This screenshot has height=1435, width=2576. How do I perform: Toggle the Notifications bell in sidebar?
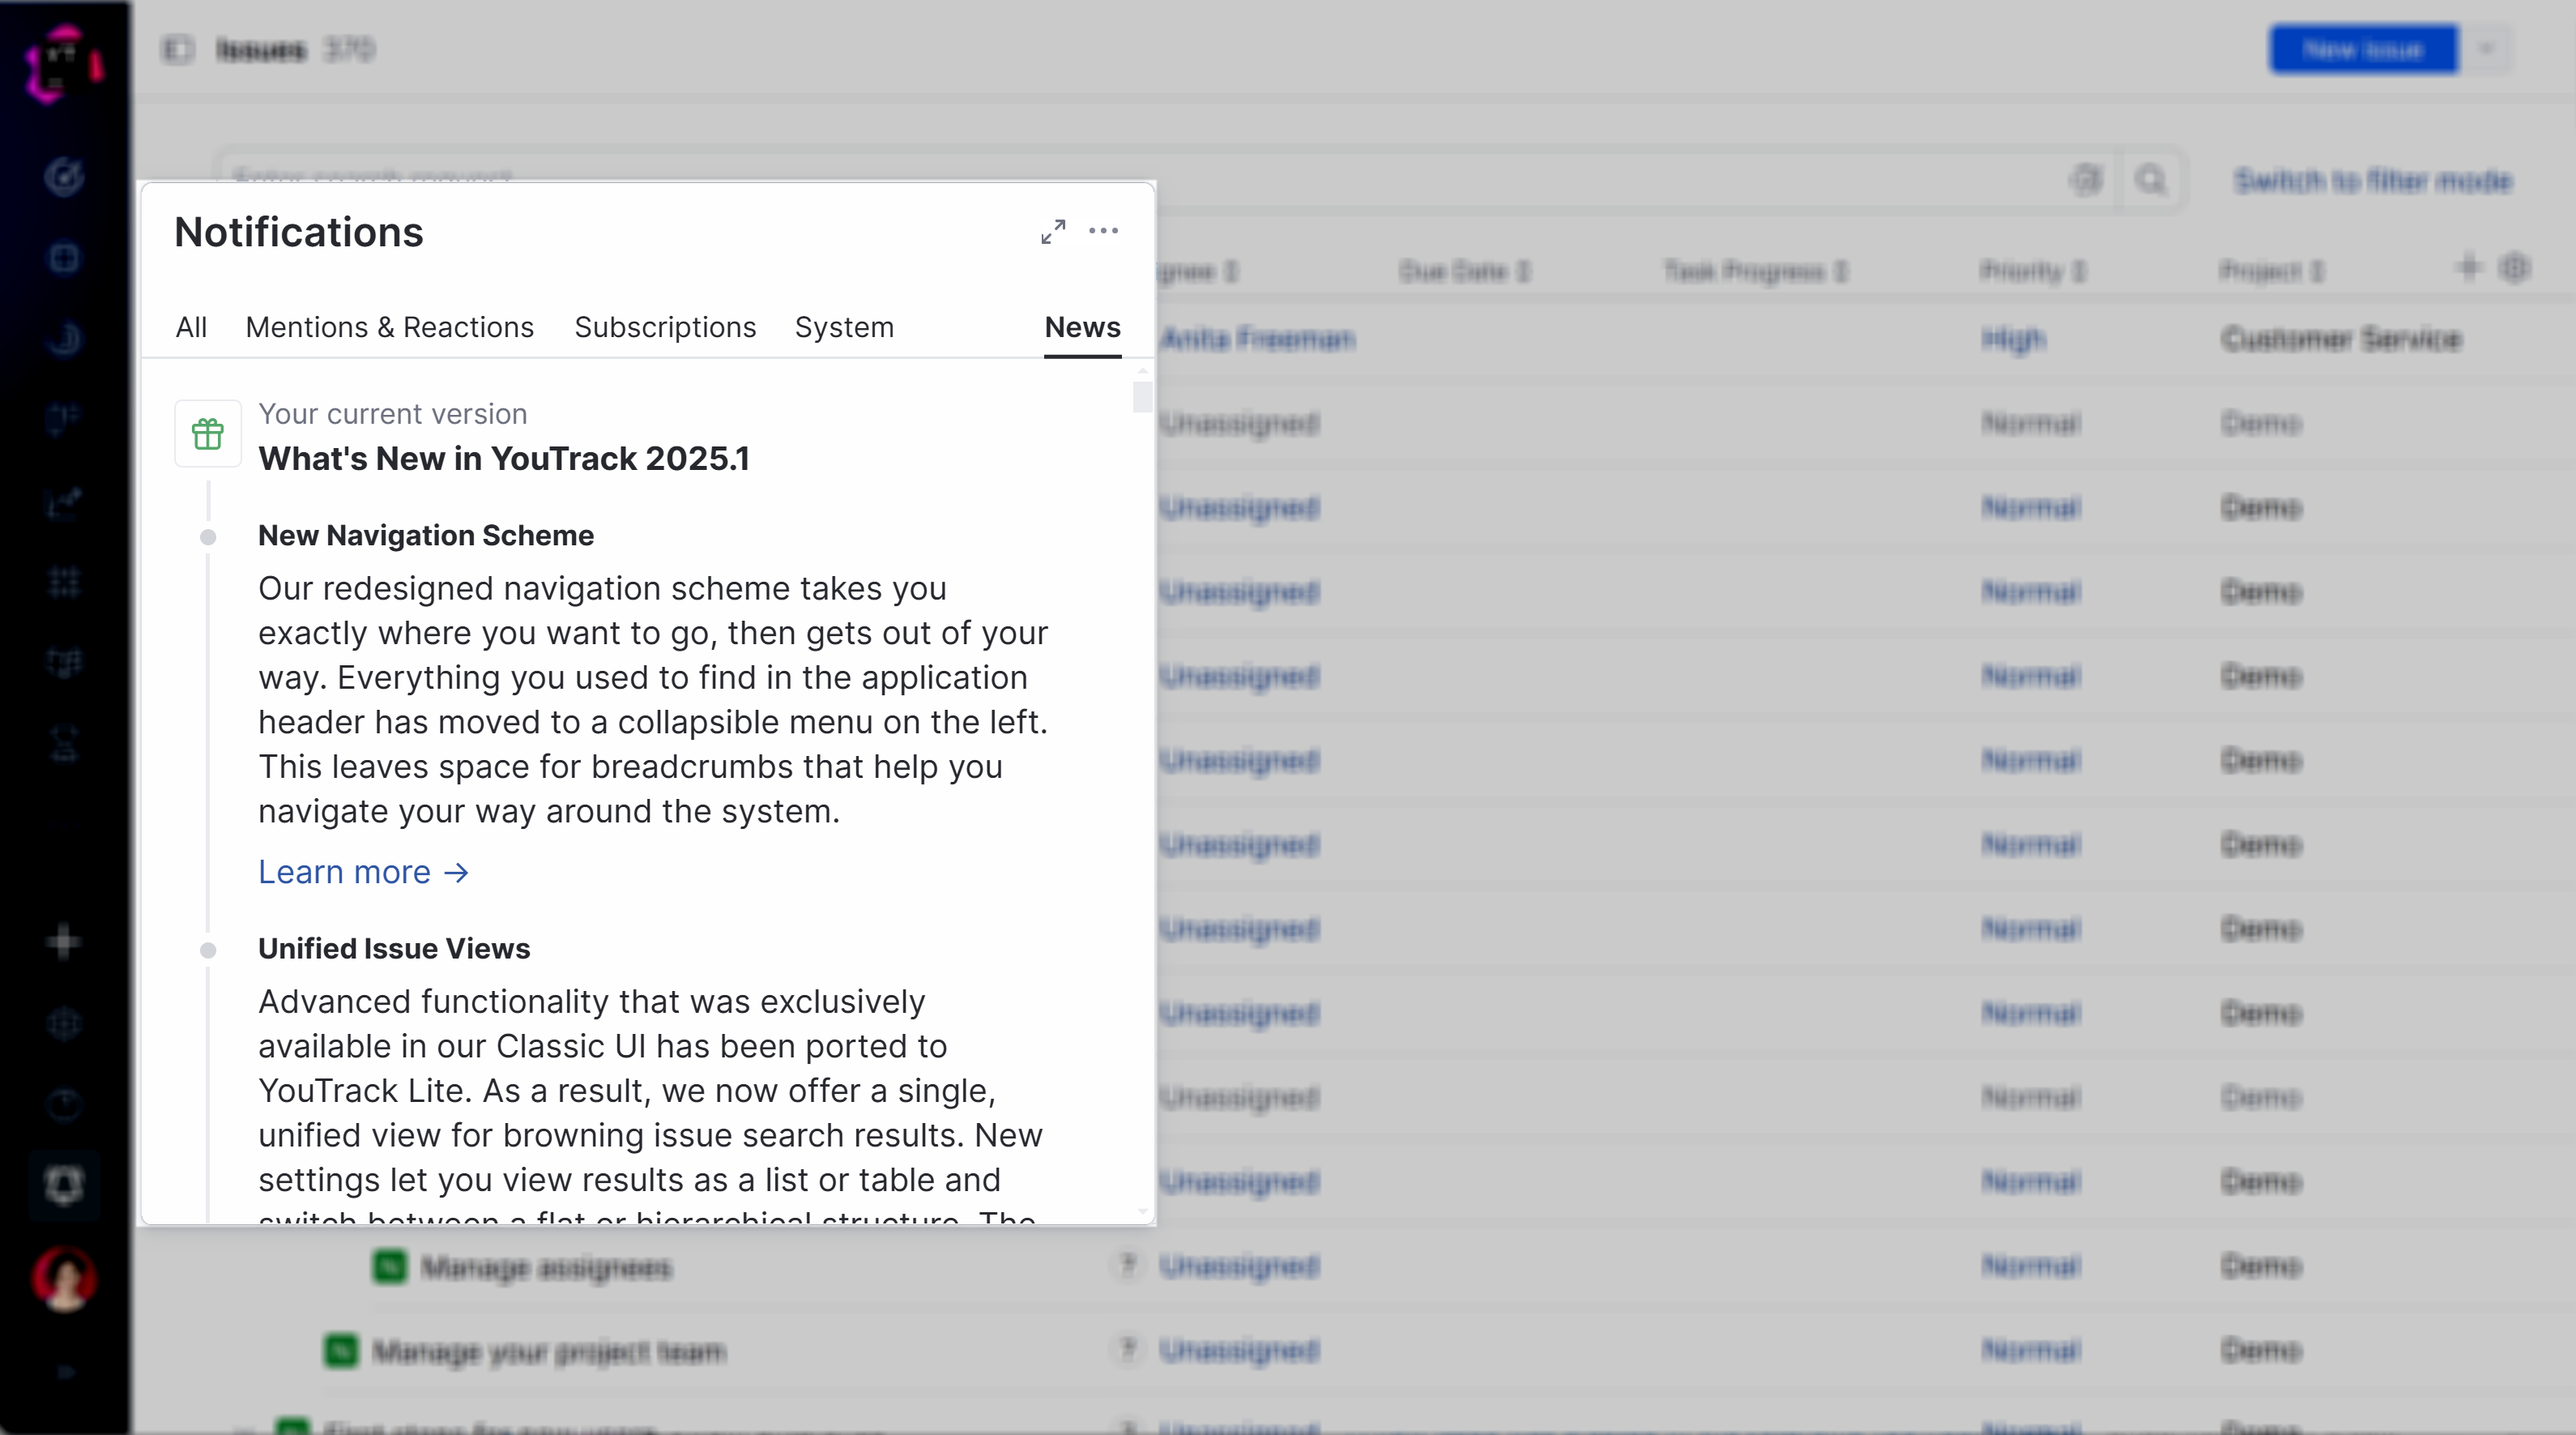[x=64, y=1185]
